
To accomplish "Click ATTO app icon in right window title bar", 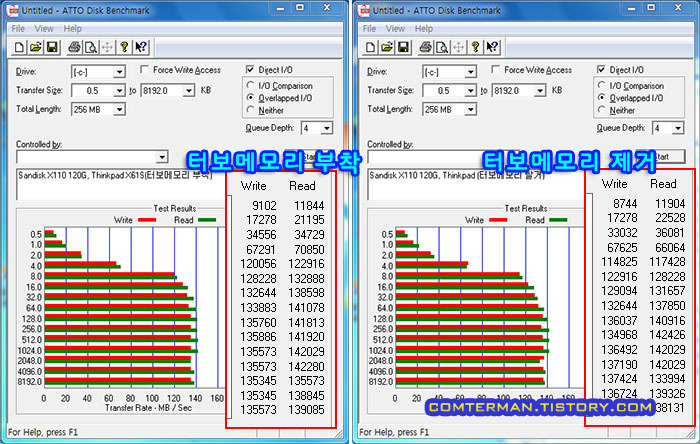I will click(364, 10).
